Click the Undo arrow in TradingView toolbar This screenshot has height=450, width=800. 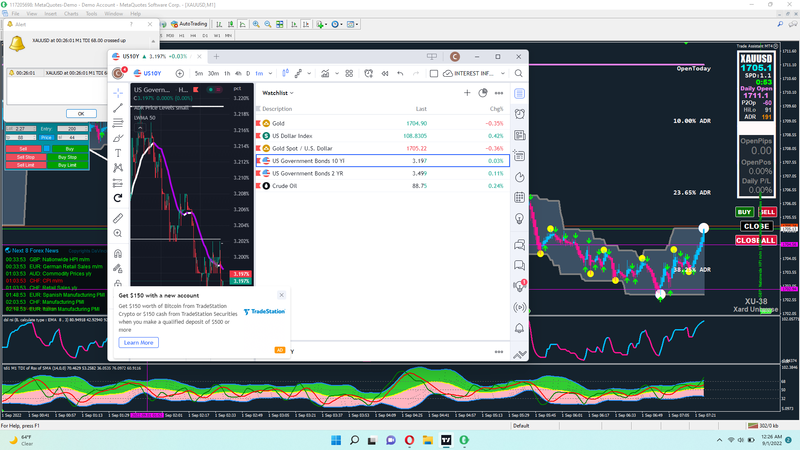point(400,73)
